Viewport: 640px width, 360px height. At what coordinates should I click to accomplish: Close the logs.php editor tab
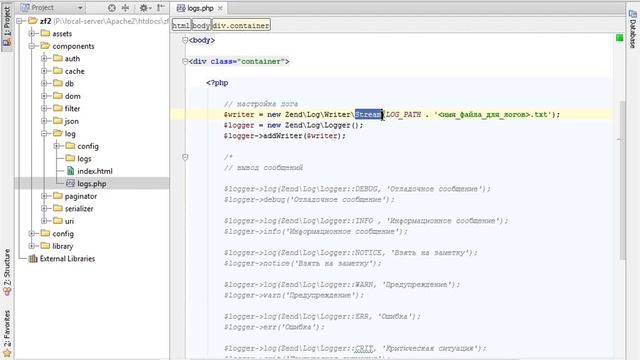tap(220, 8)
